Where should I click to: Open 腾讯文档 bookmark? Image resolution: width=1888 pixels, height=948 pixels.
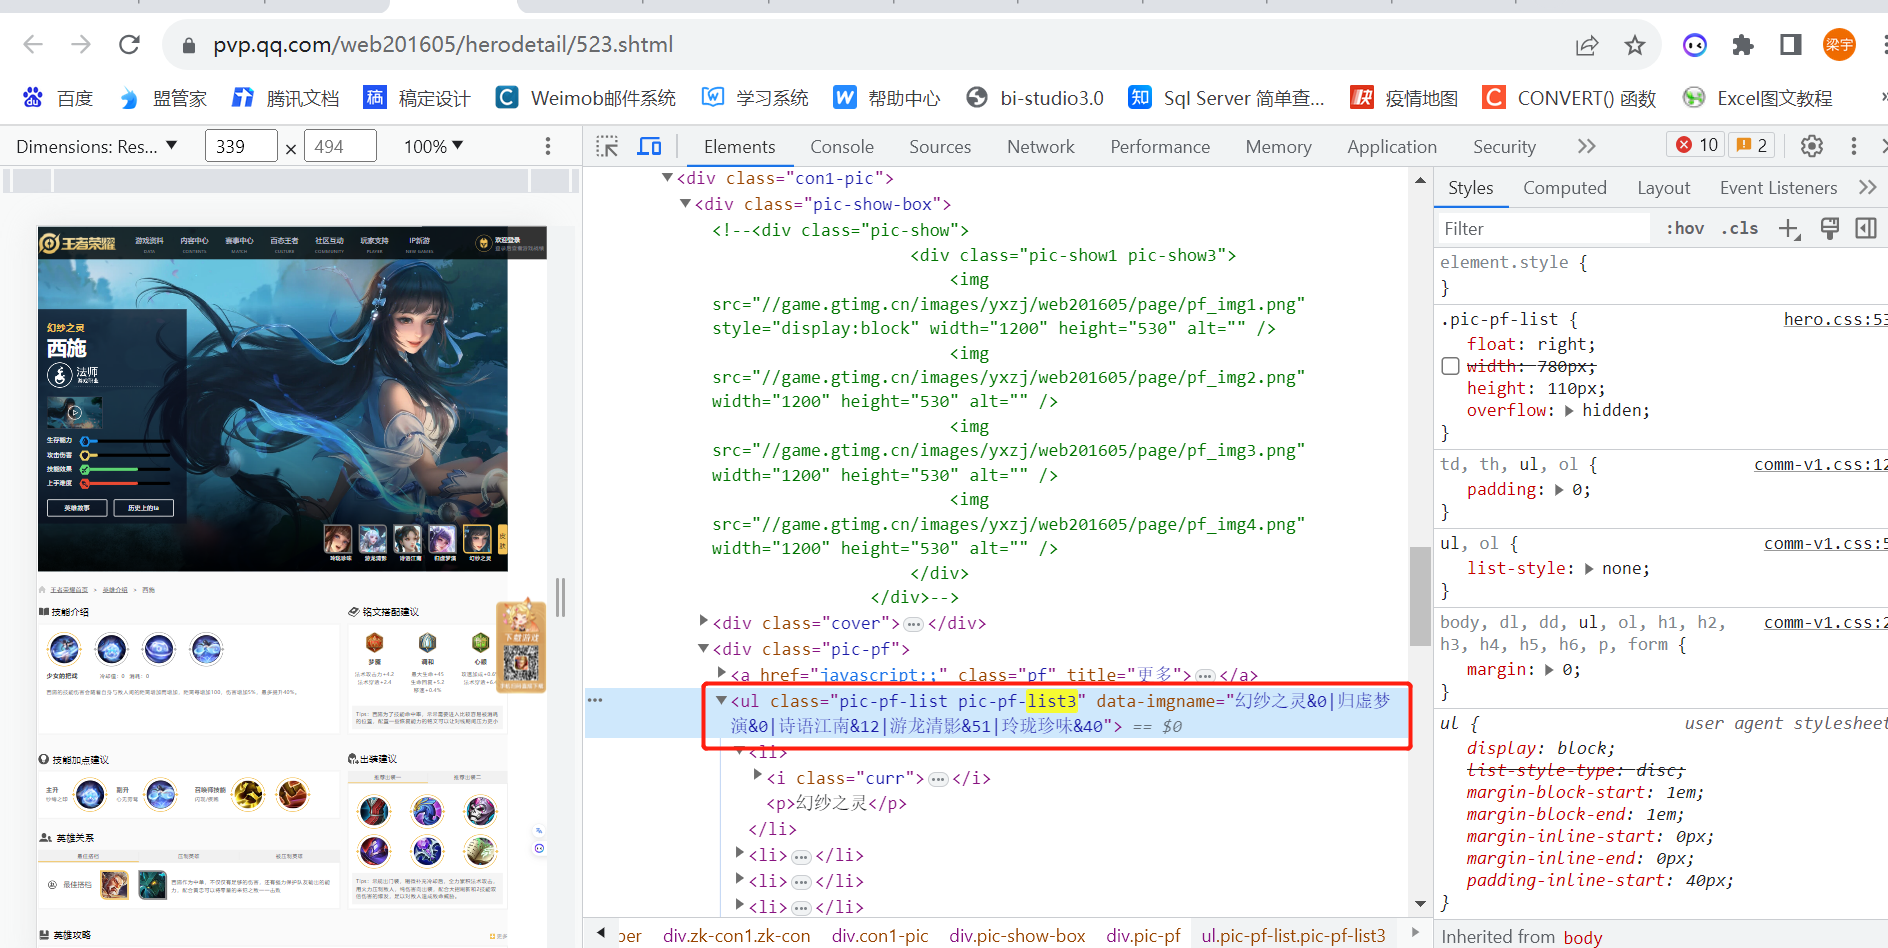(x=286, y=98)
